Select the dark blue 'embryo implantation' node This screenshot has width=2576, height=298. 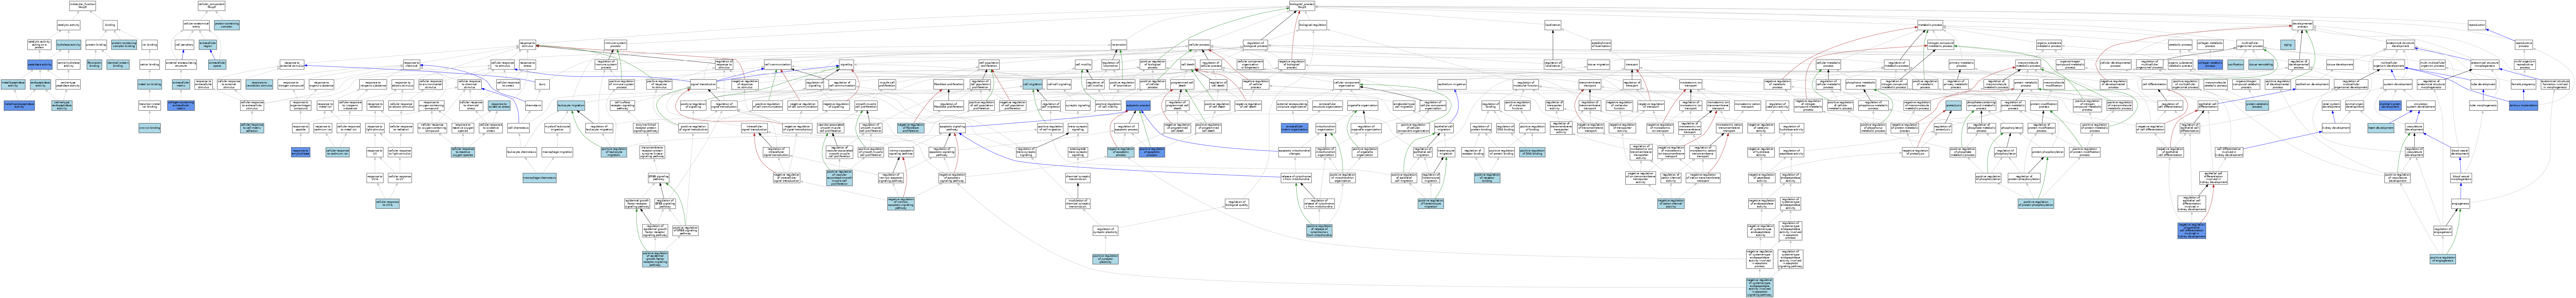point(2523,105)
